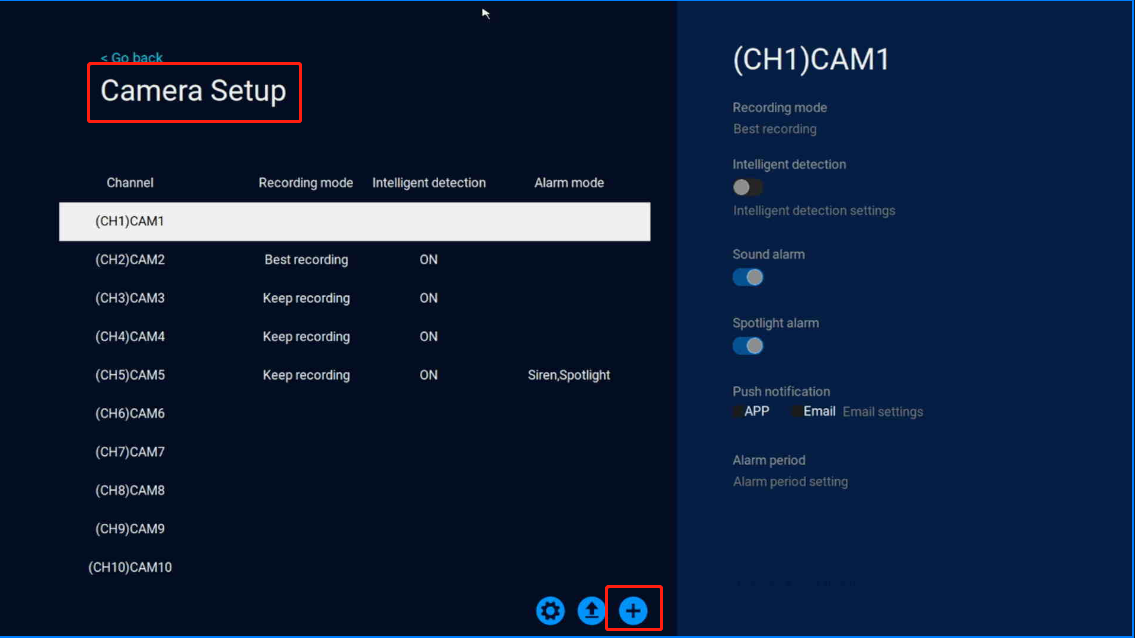Click the plus icon to add camera
This screenshot has width=1135, height=638.
(633, 610)
